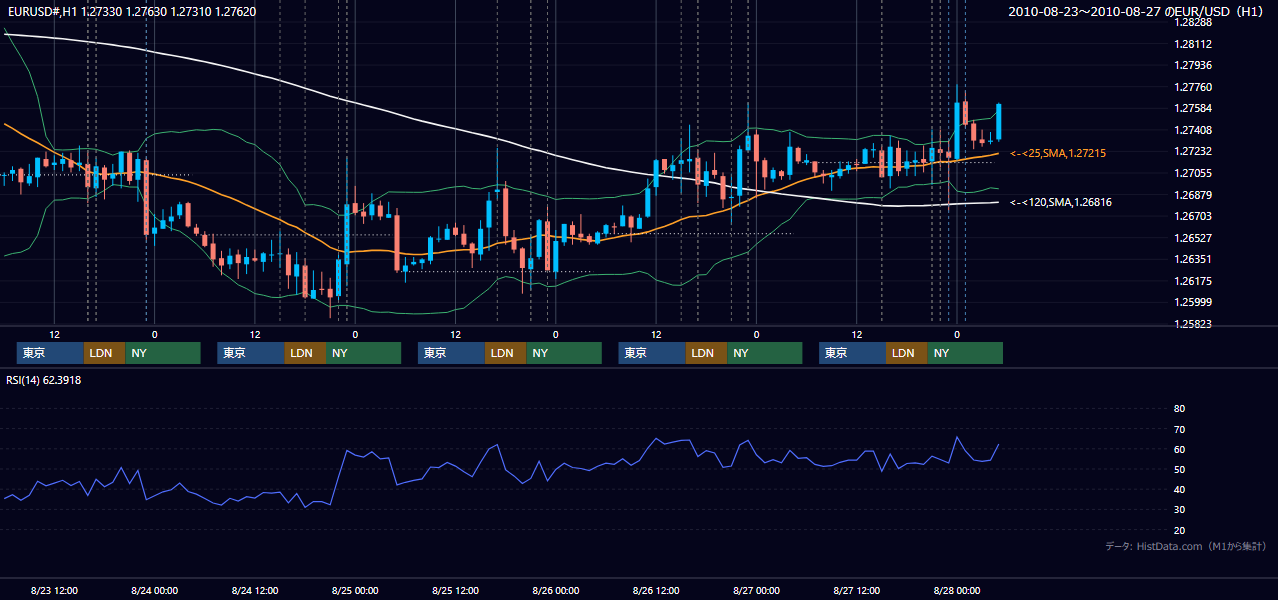Click the RSI(14) 62.3918 indicator label
Image resolution: width=1278 pixels, height=600 pixels.
[44, 380]
